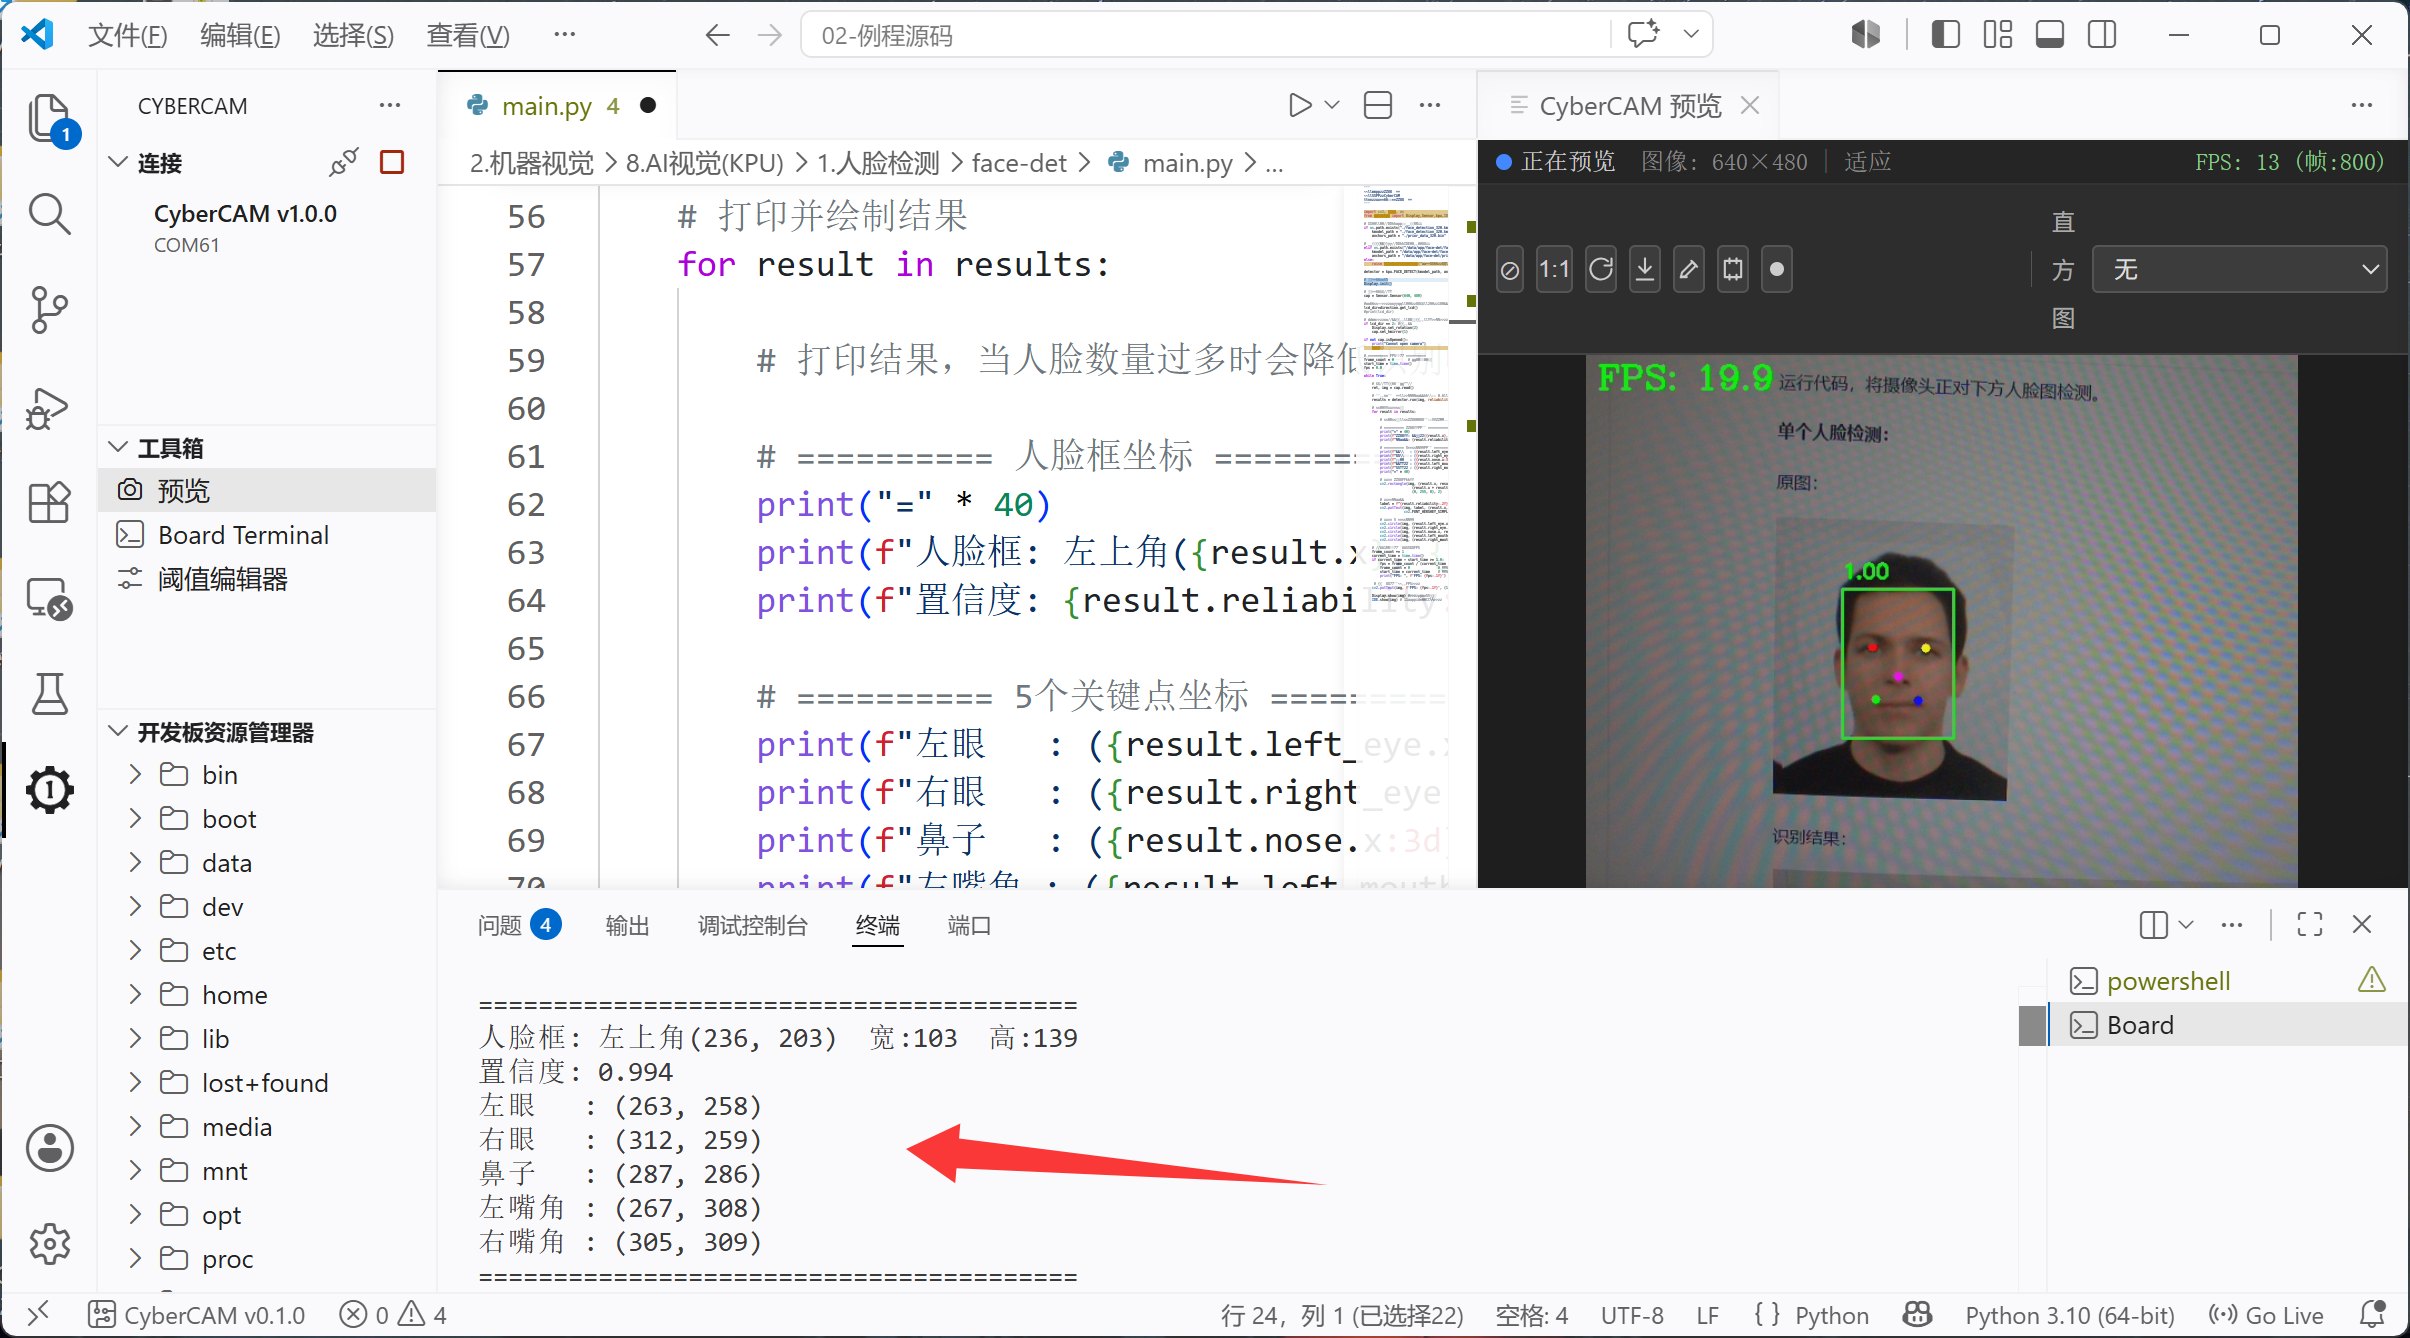Select the Board terminal

2226,1025
